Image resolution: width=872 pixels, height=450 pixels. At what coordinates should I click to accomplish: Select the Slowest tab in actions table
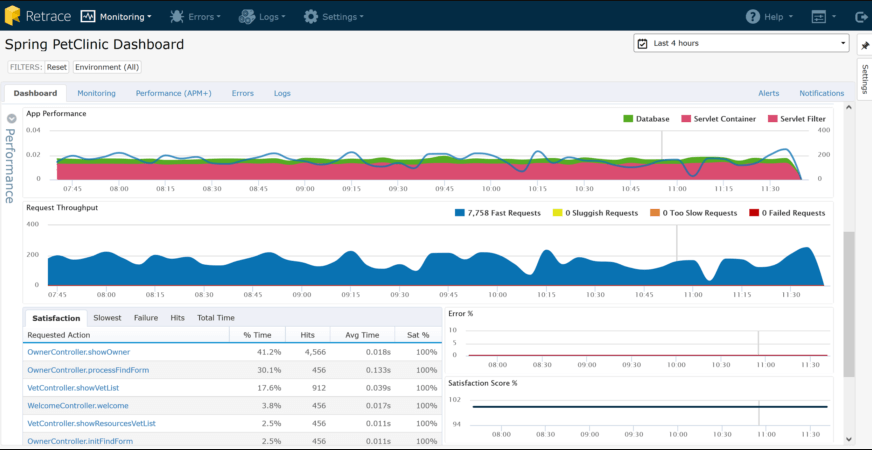pos(107,318)
